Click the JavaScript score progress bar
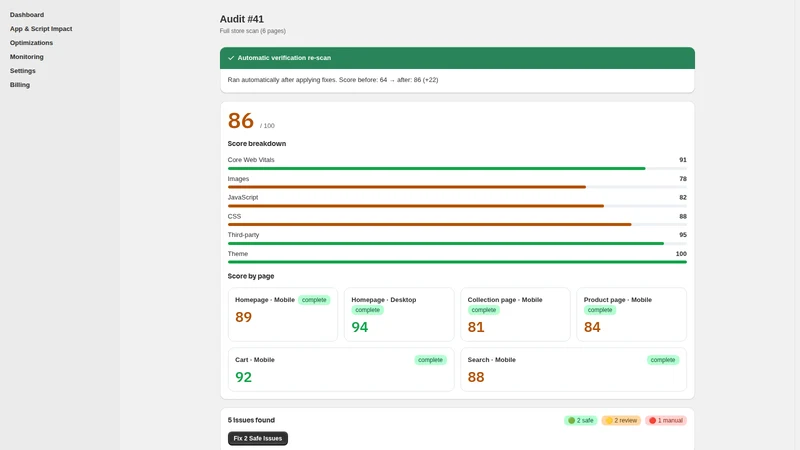This screenshot has height=450, width=800. pos(457,206)
